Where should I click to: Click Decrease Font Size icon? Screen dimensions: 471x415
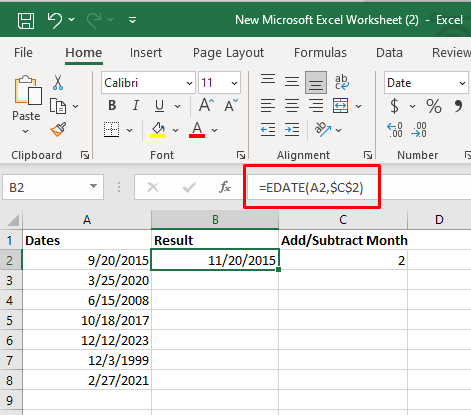tap(231, 105)
